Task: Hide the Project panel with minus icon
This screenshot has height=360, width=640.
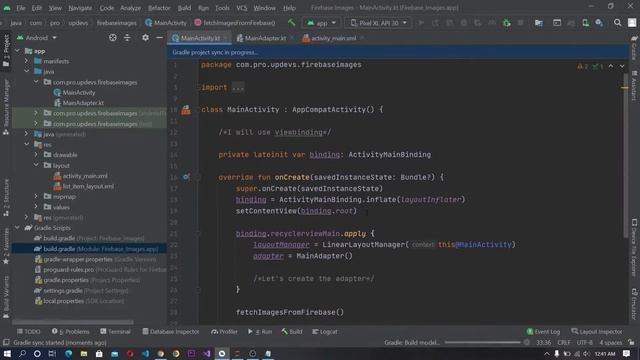Action: point(160,38)
